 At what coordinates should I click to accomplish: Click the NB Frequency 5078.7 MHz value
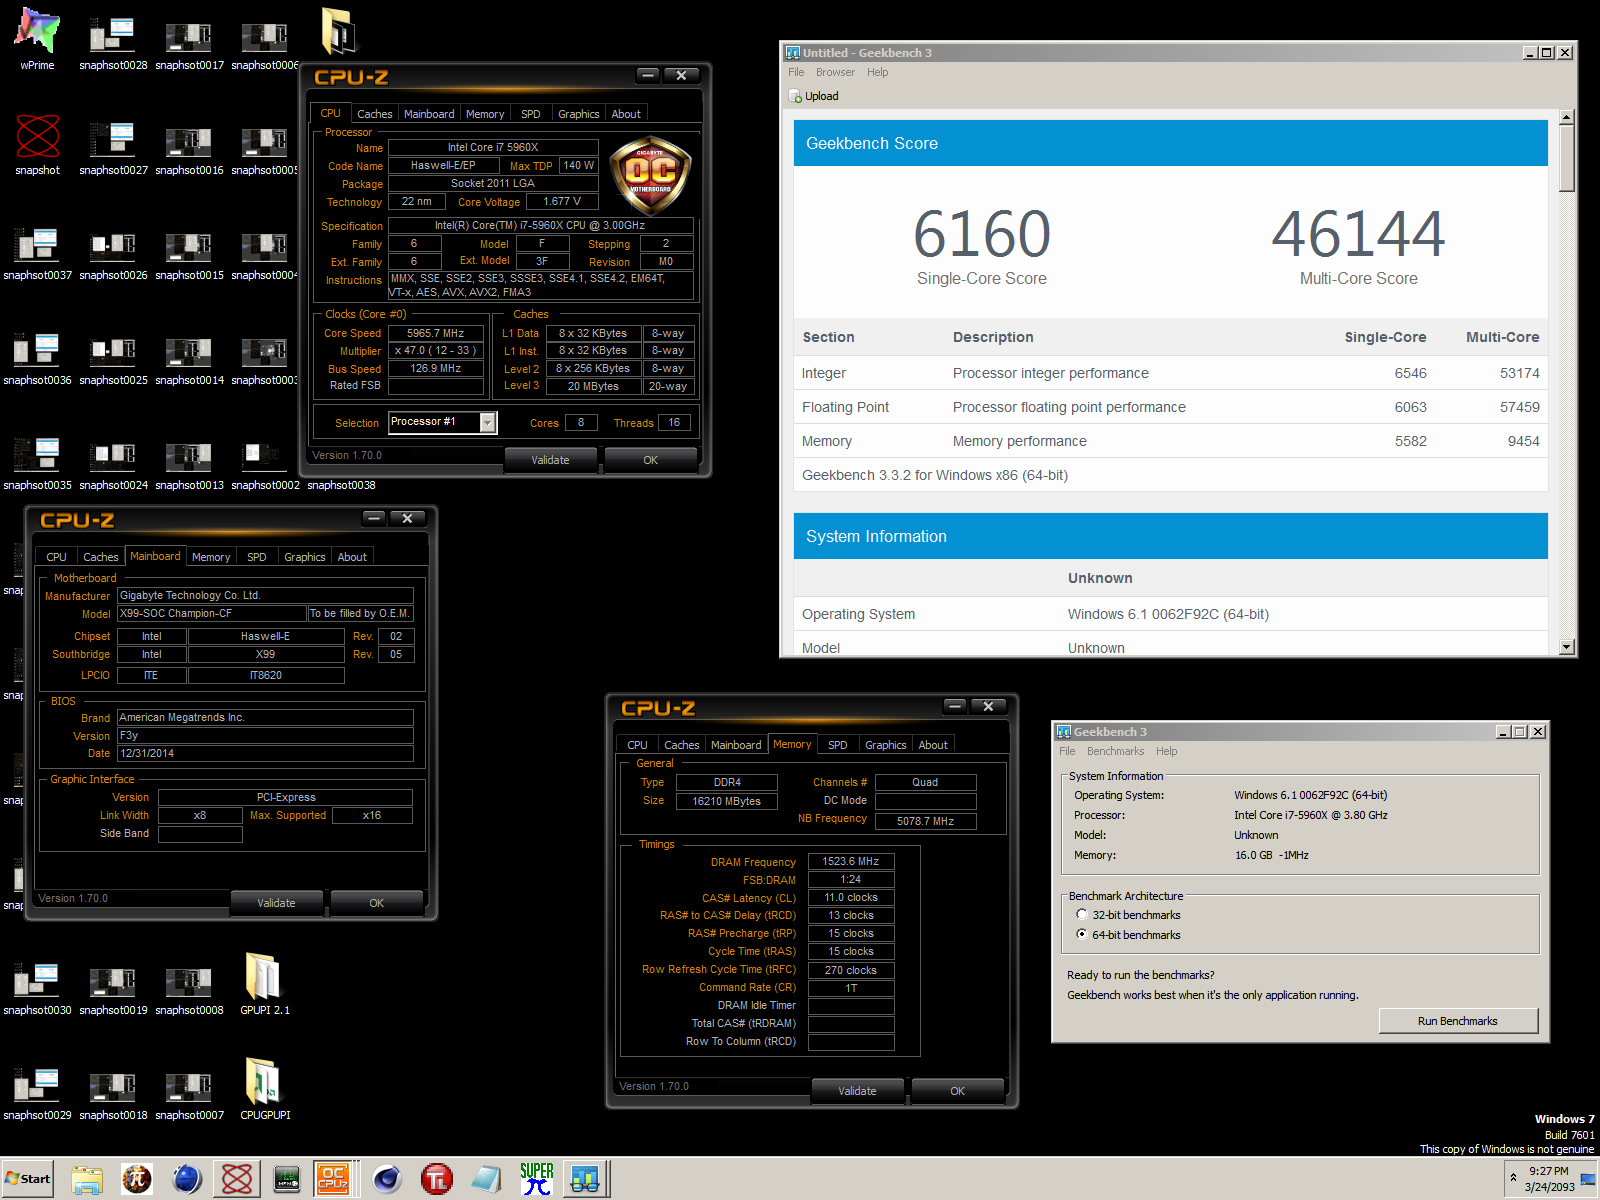[925, 821]
